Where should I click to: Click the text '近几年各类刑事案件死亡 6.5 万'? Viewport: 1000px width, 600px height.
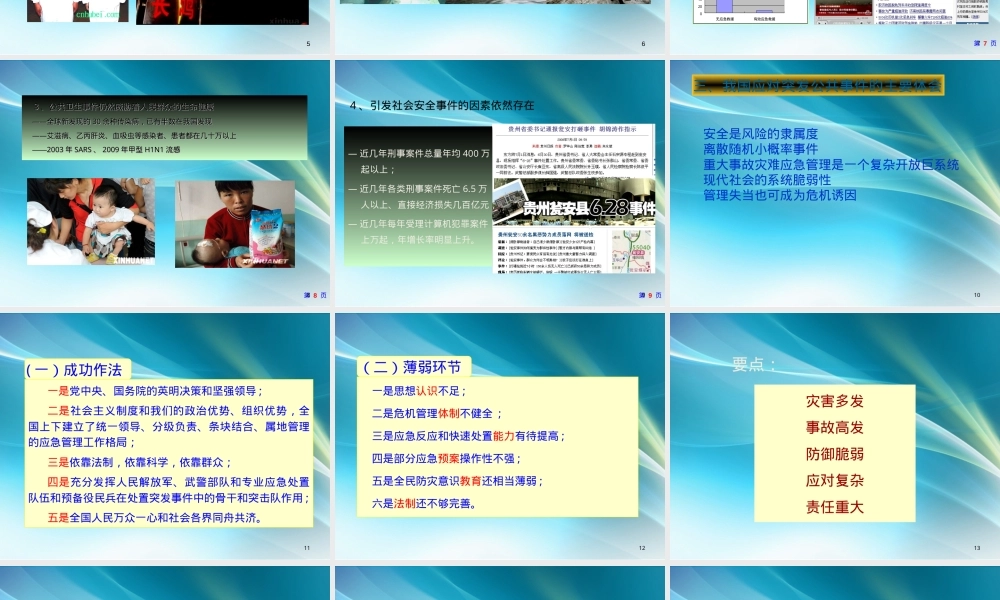(x=423, y=189)
